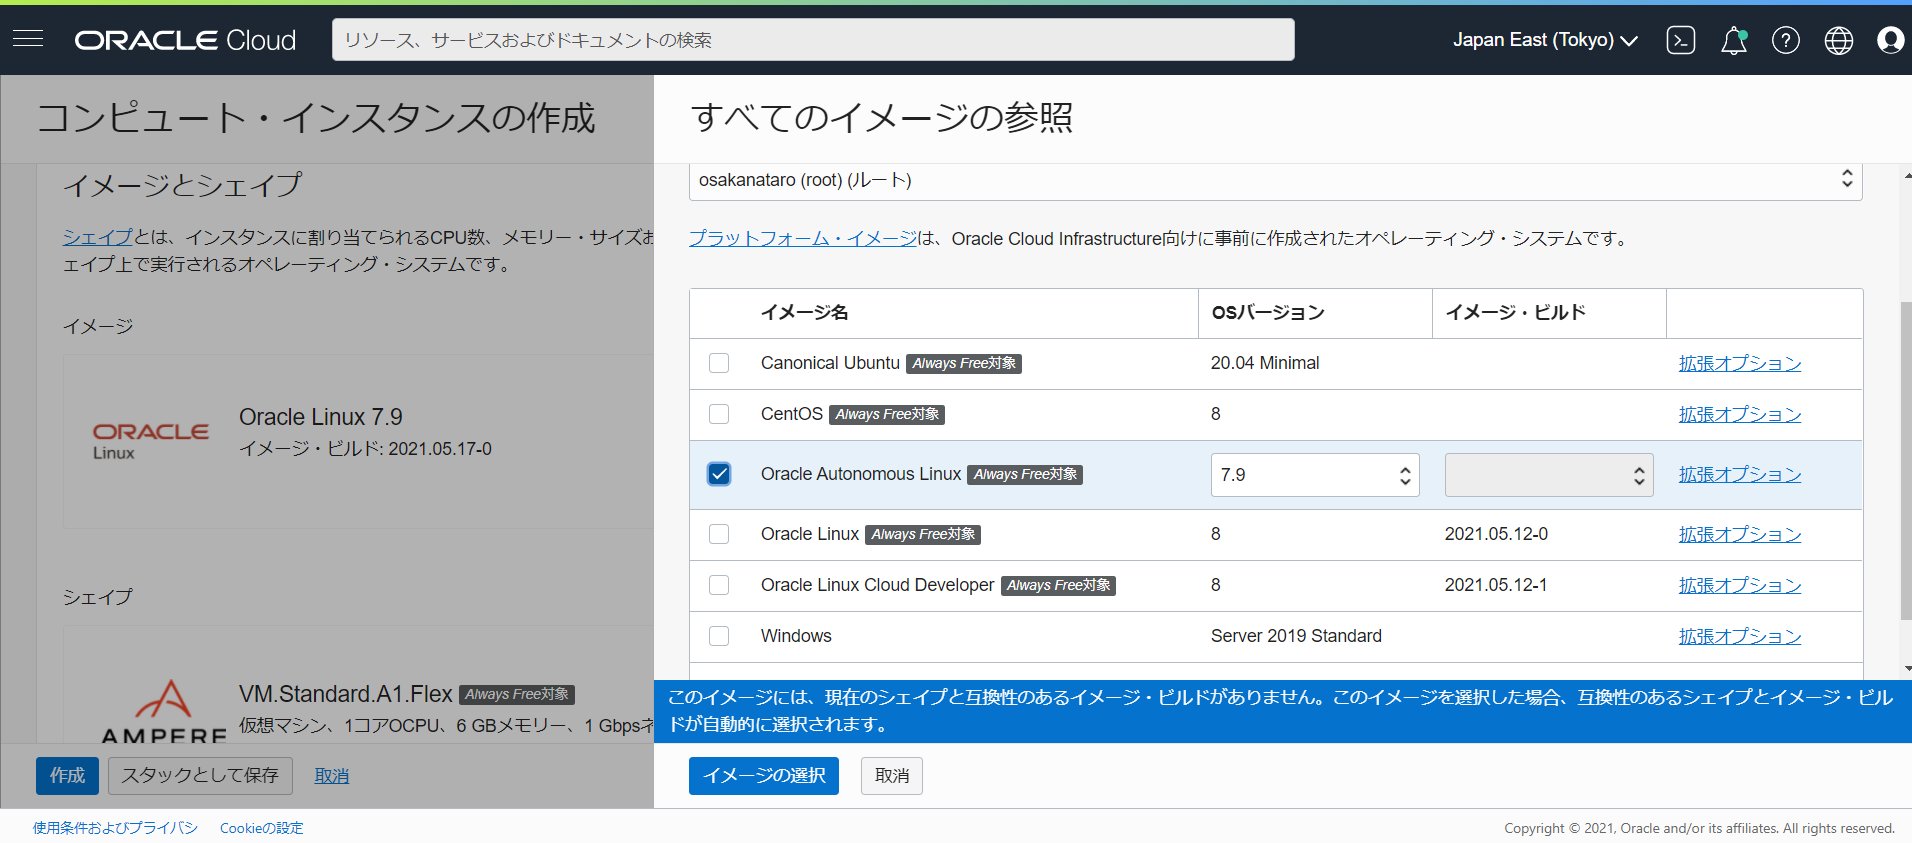This screenshot has width=1912, height=843.
Task: Click Always Free対象 badge beside CentOS
Action: pyautogui.click(x=887, y=414)
